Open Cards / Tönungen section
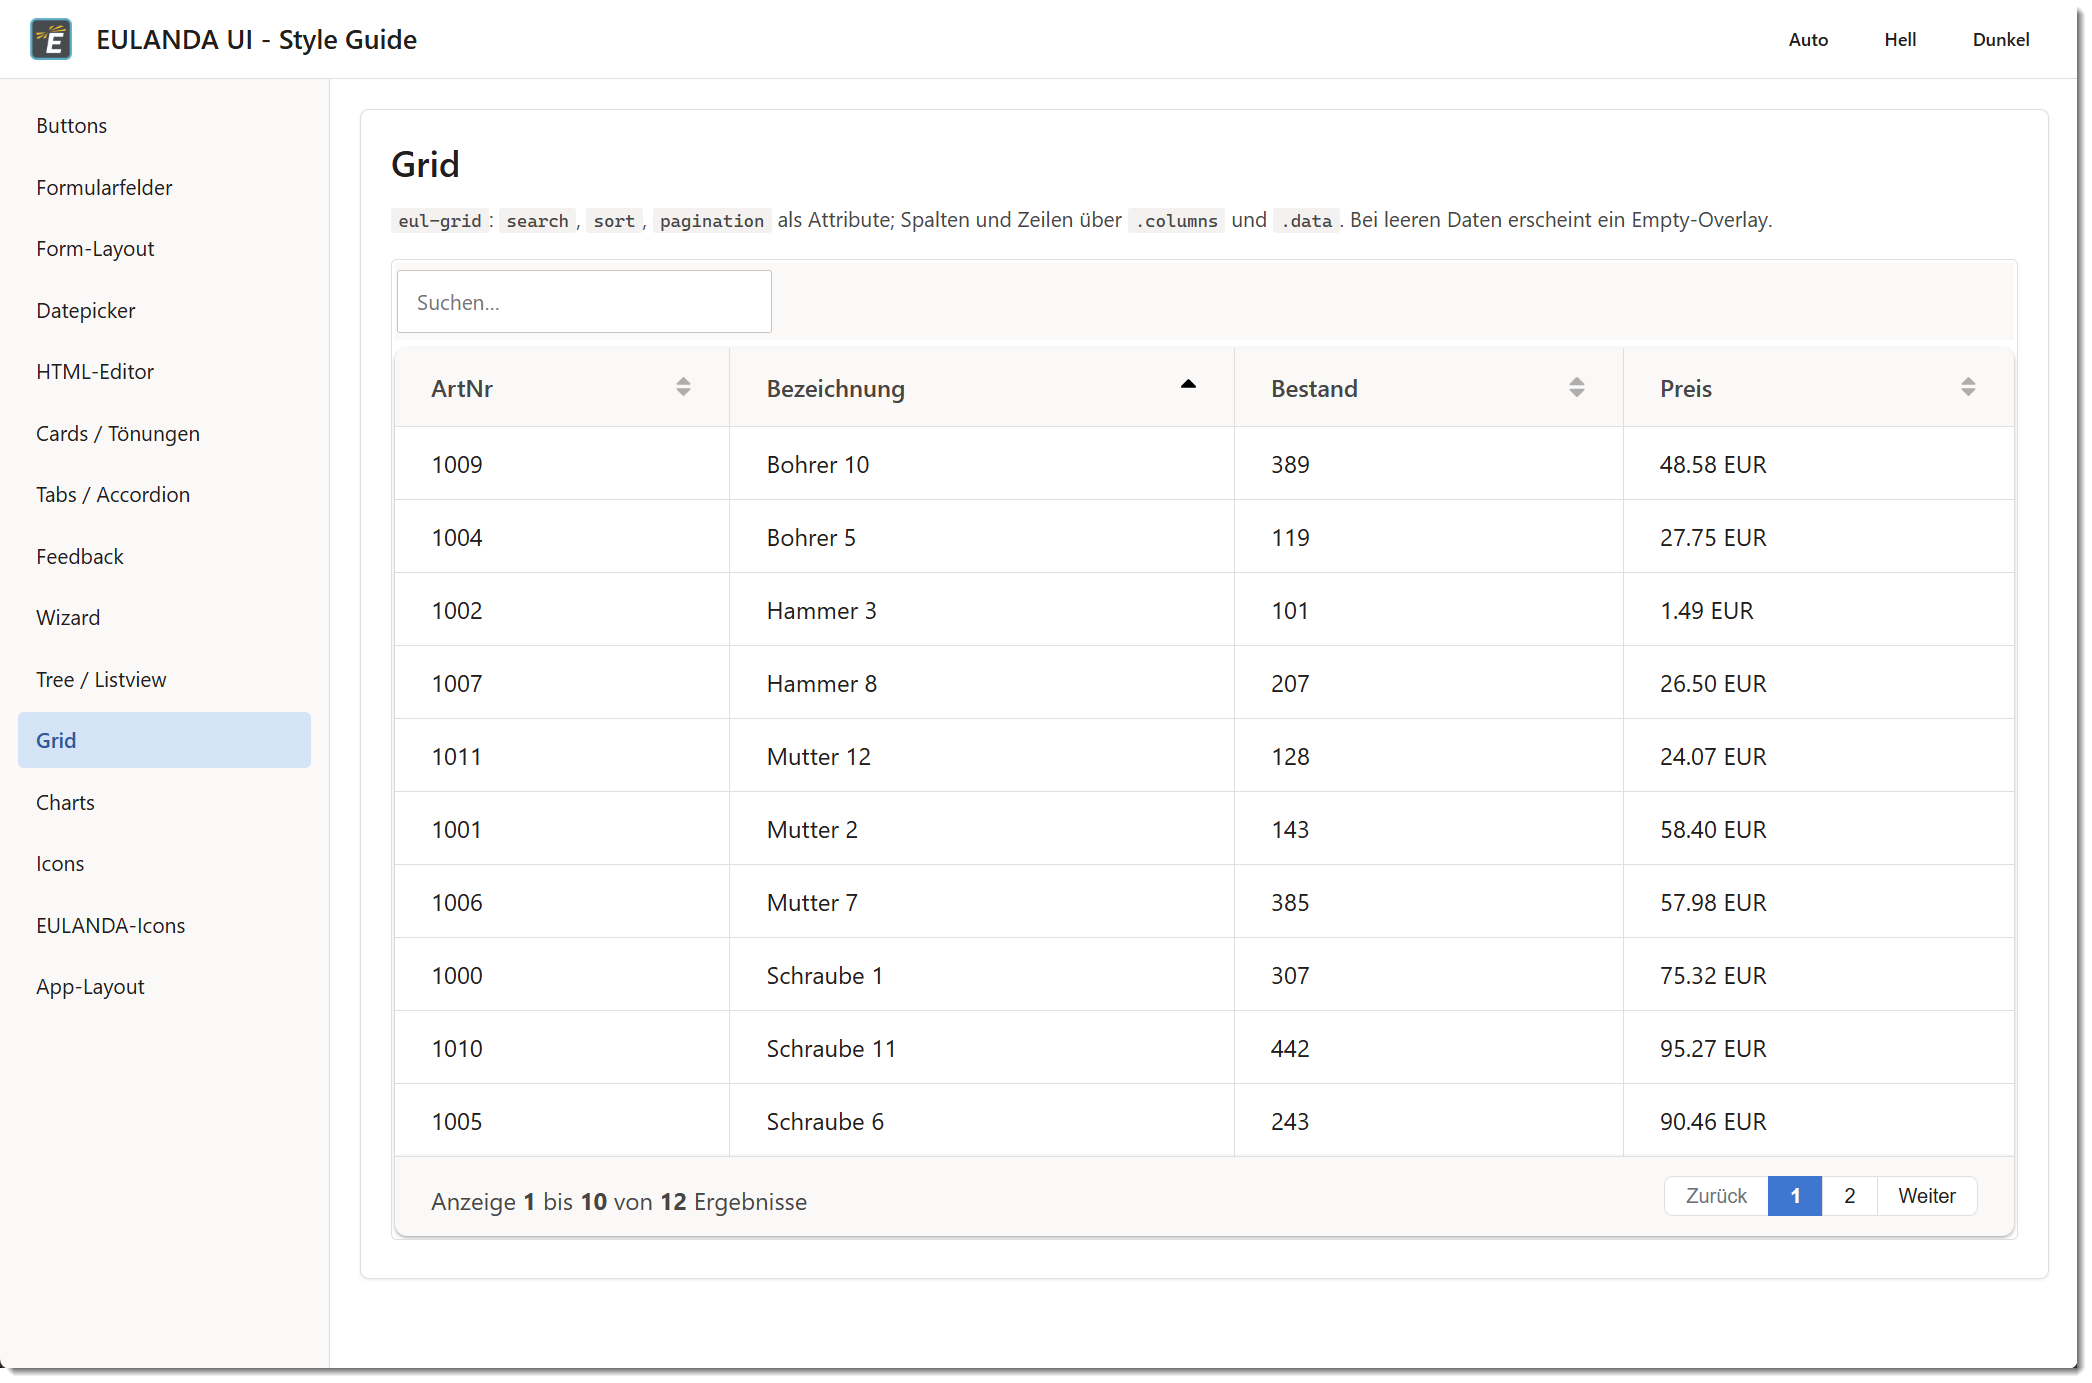The image size is (2092, 1383). 164,434
